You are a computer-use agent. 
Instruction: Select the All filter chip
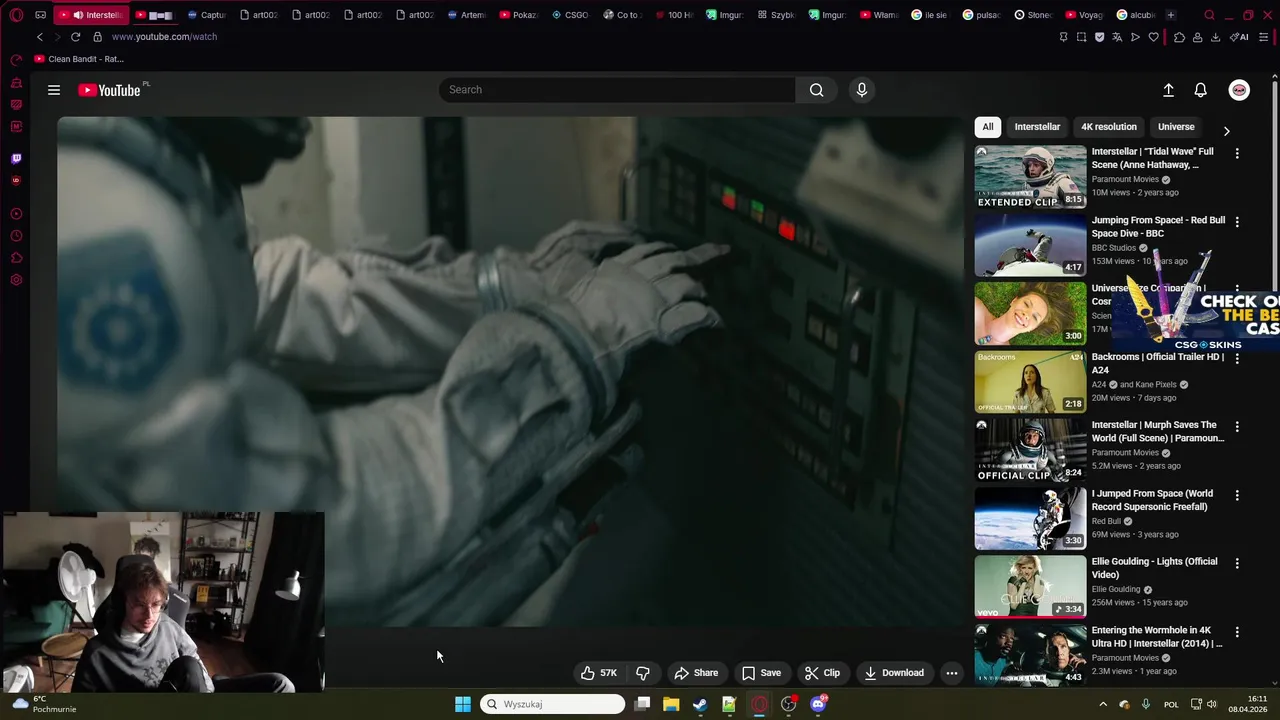click(988, 127)
